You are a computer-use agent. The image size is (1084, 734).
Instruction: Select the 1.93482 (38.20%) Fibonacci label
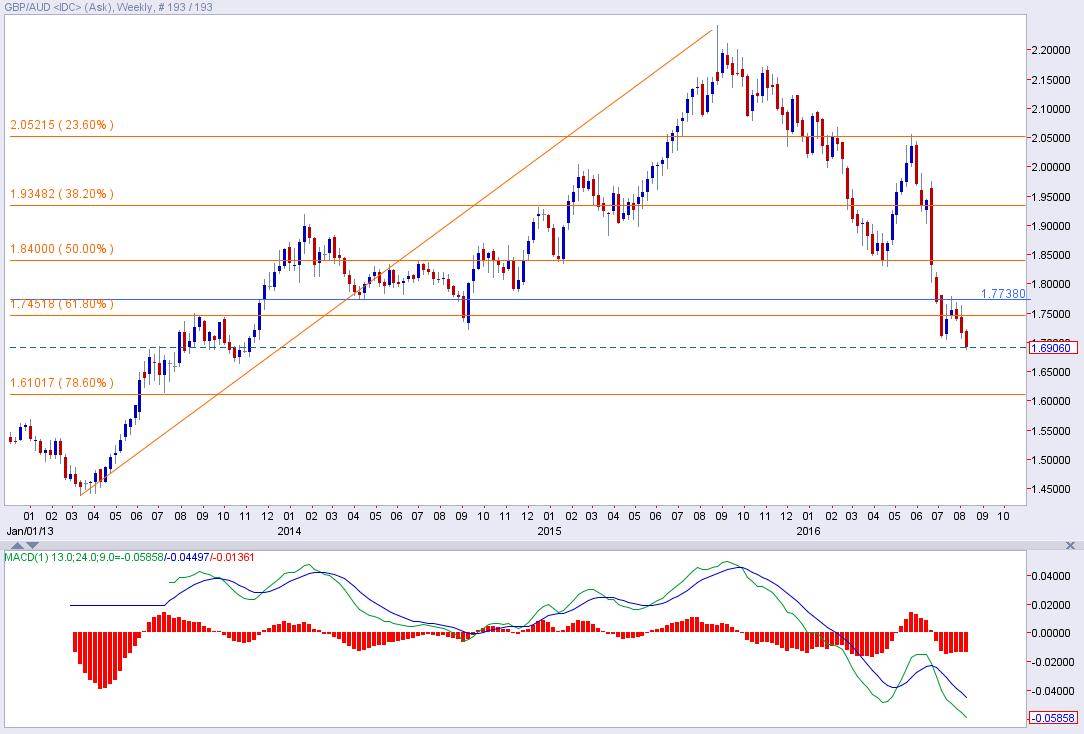coord(62,194)
